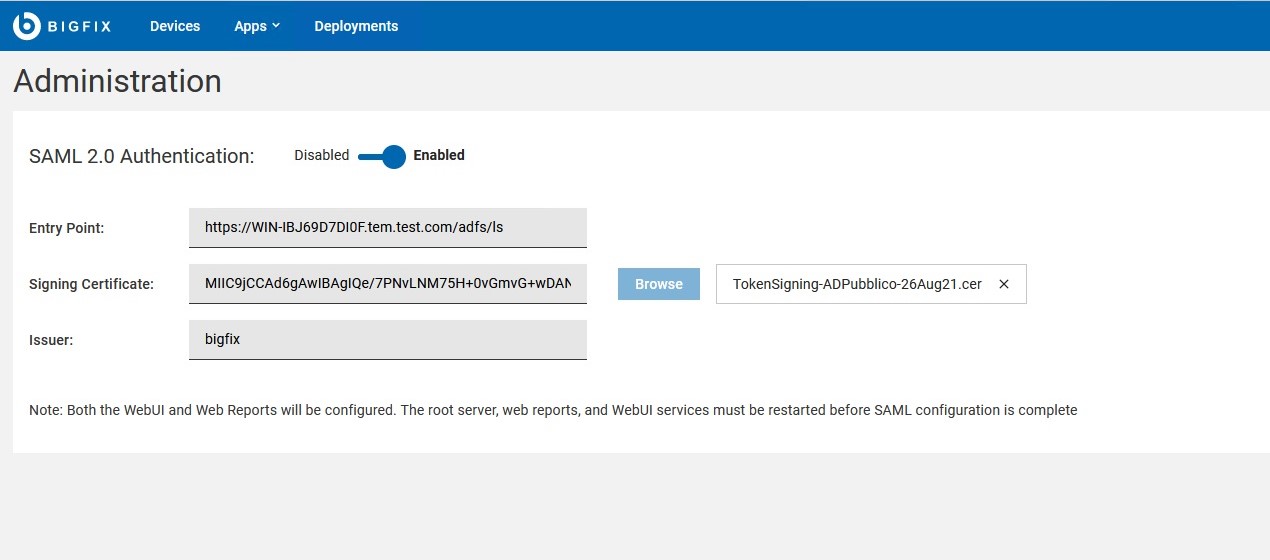Click the Issuer label
Screen dimensions: 1270x560
(x=51, y=340)
